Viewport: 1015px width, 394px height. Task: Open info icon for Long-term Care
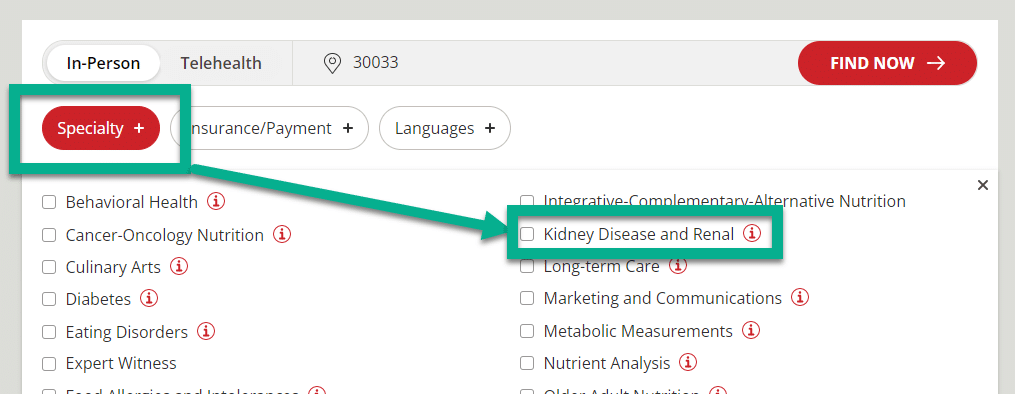[x=678, y=265]
